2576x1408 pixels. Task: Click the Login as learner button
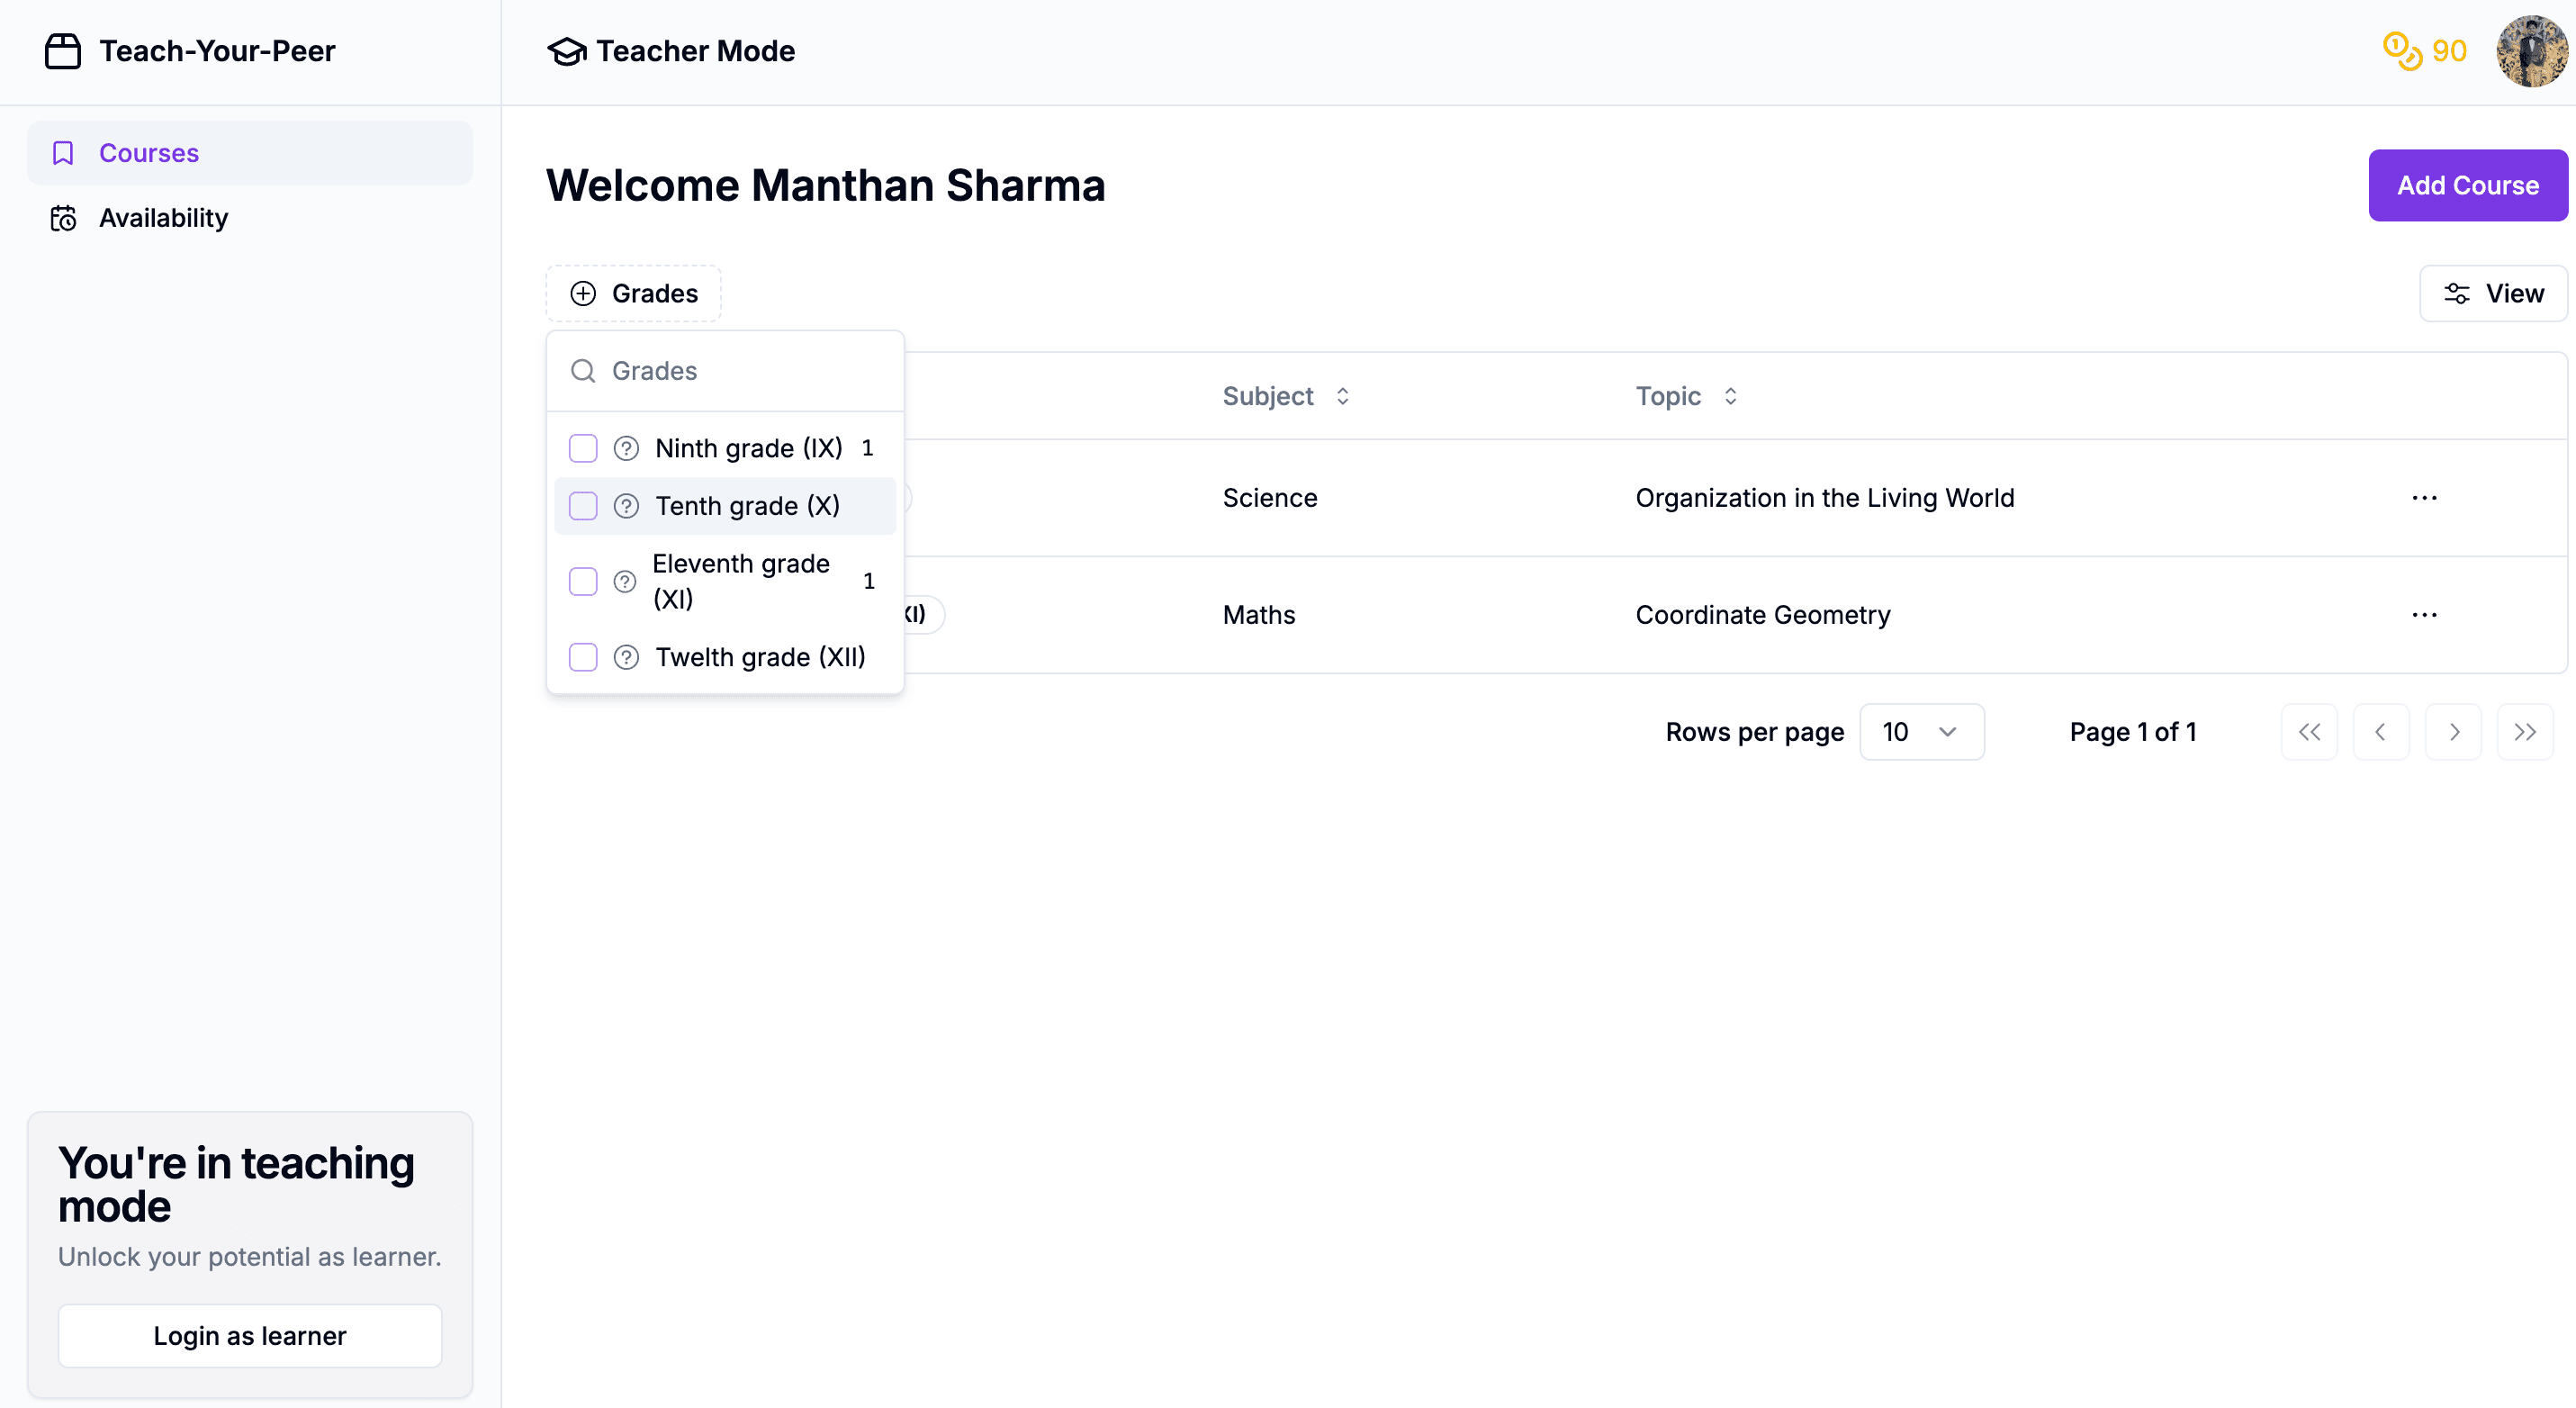(249, 1335)
